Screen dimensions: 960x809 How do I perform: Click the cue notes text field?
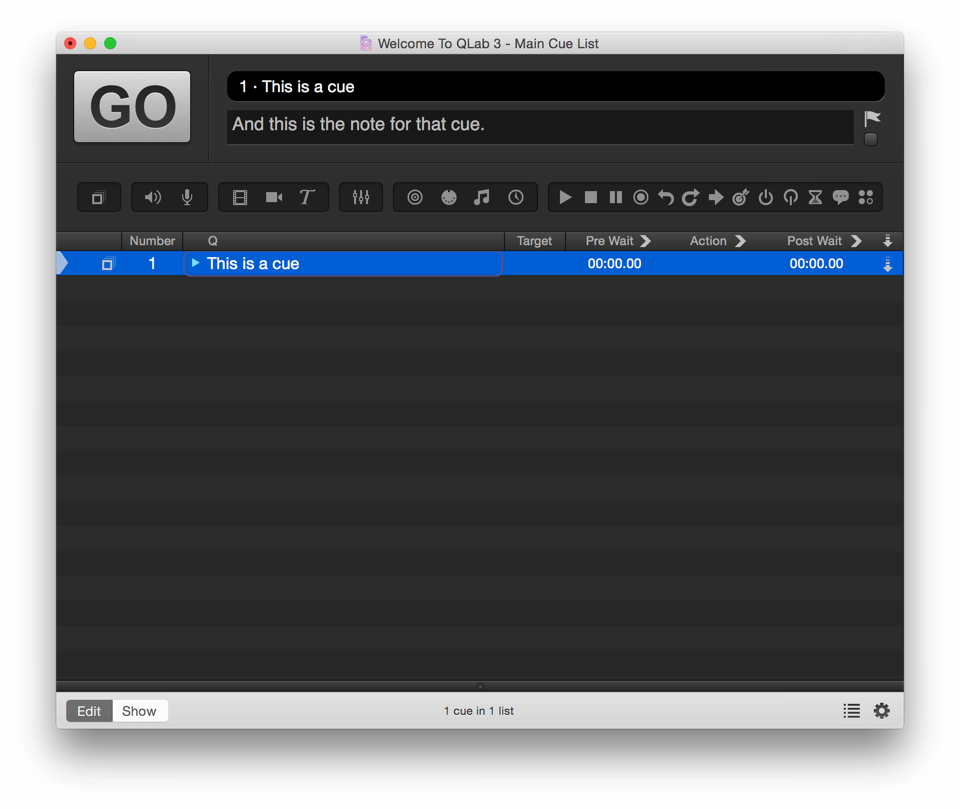(540, 127)
